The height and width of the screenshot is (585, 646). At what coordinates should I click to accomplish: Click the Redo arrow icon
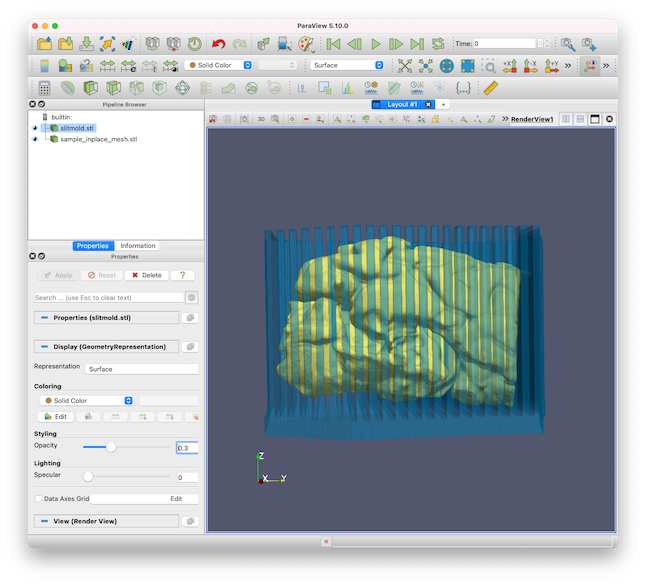coord(239,44)
